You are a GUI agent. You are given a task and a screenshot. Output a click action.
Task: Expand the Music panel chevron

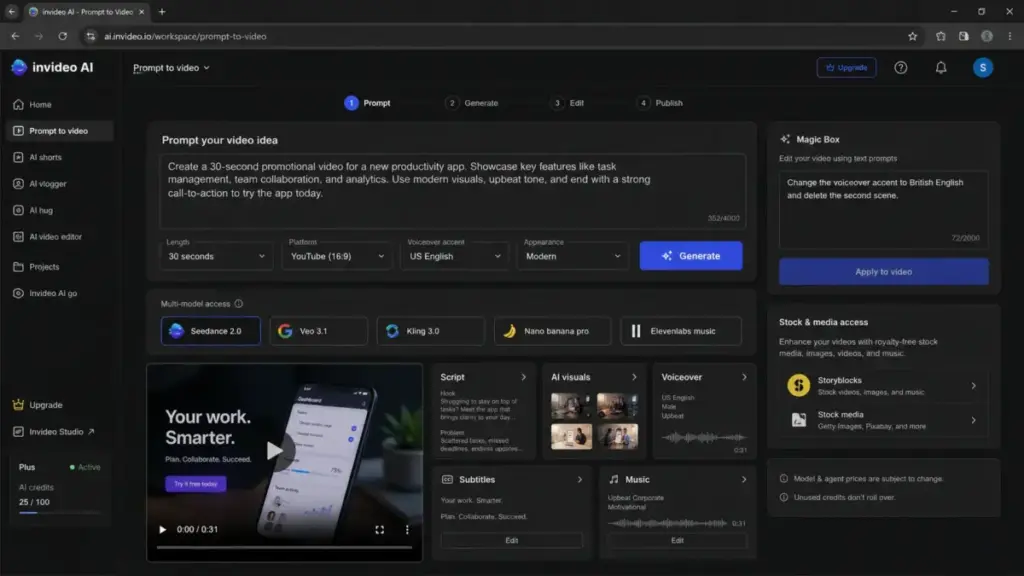744,479
